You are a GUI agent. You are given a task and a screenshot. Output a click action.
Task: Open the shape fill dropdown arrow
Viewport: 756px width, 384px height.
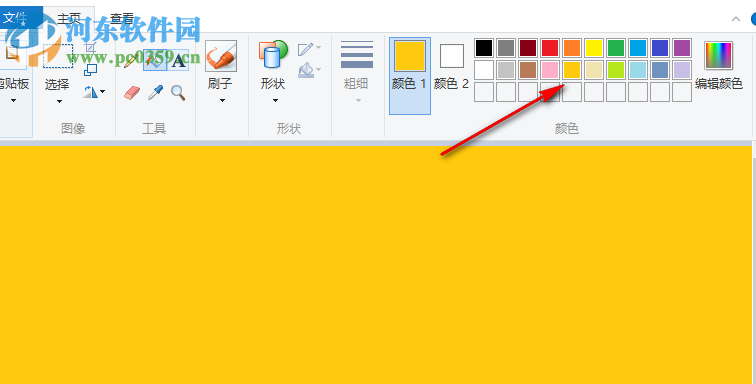point(319,70)
